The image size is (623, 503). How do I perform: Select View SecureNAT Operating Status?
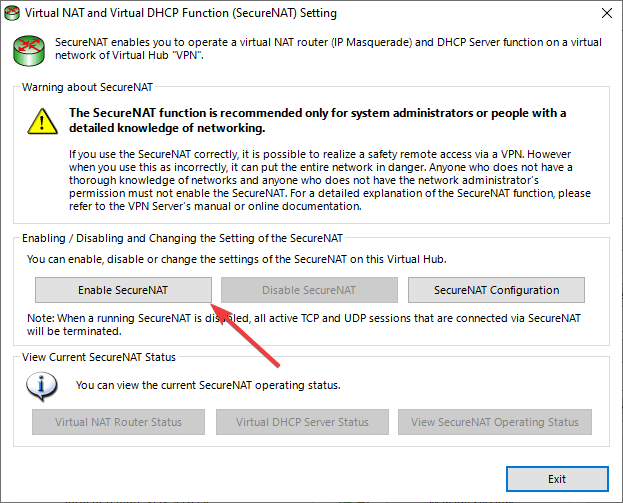495,422
